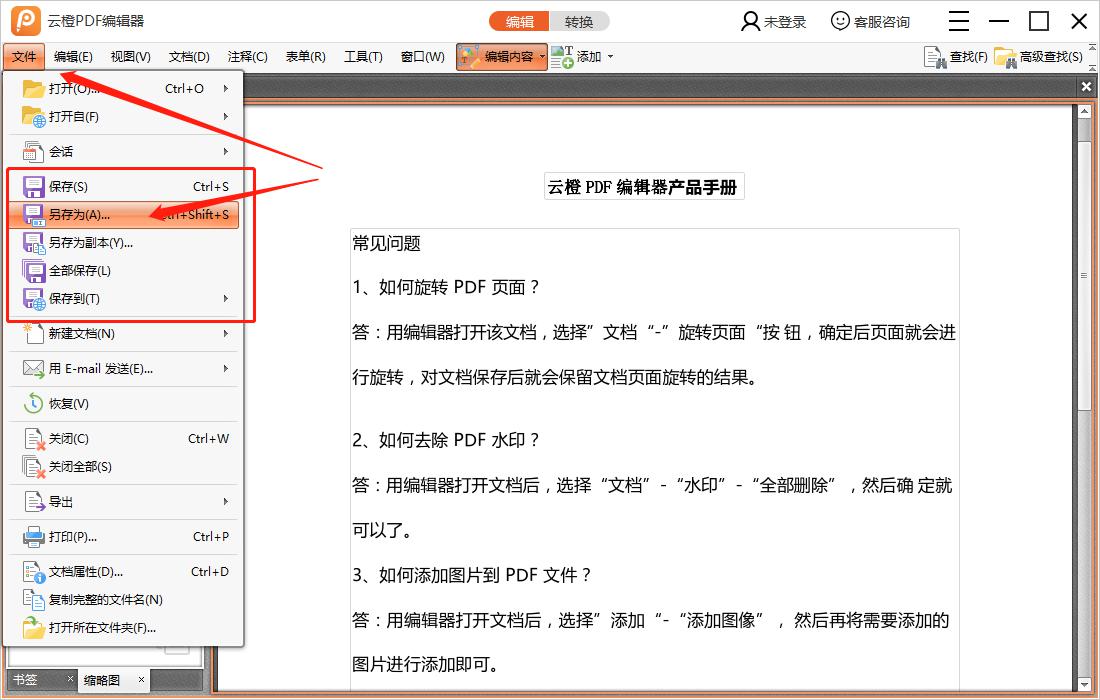Expand the 用 E-mail 发送 submenu arrow
Viewport: 1100px width, 700px height.
tap(226, 368)
